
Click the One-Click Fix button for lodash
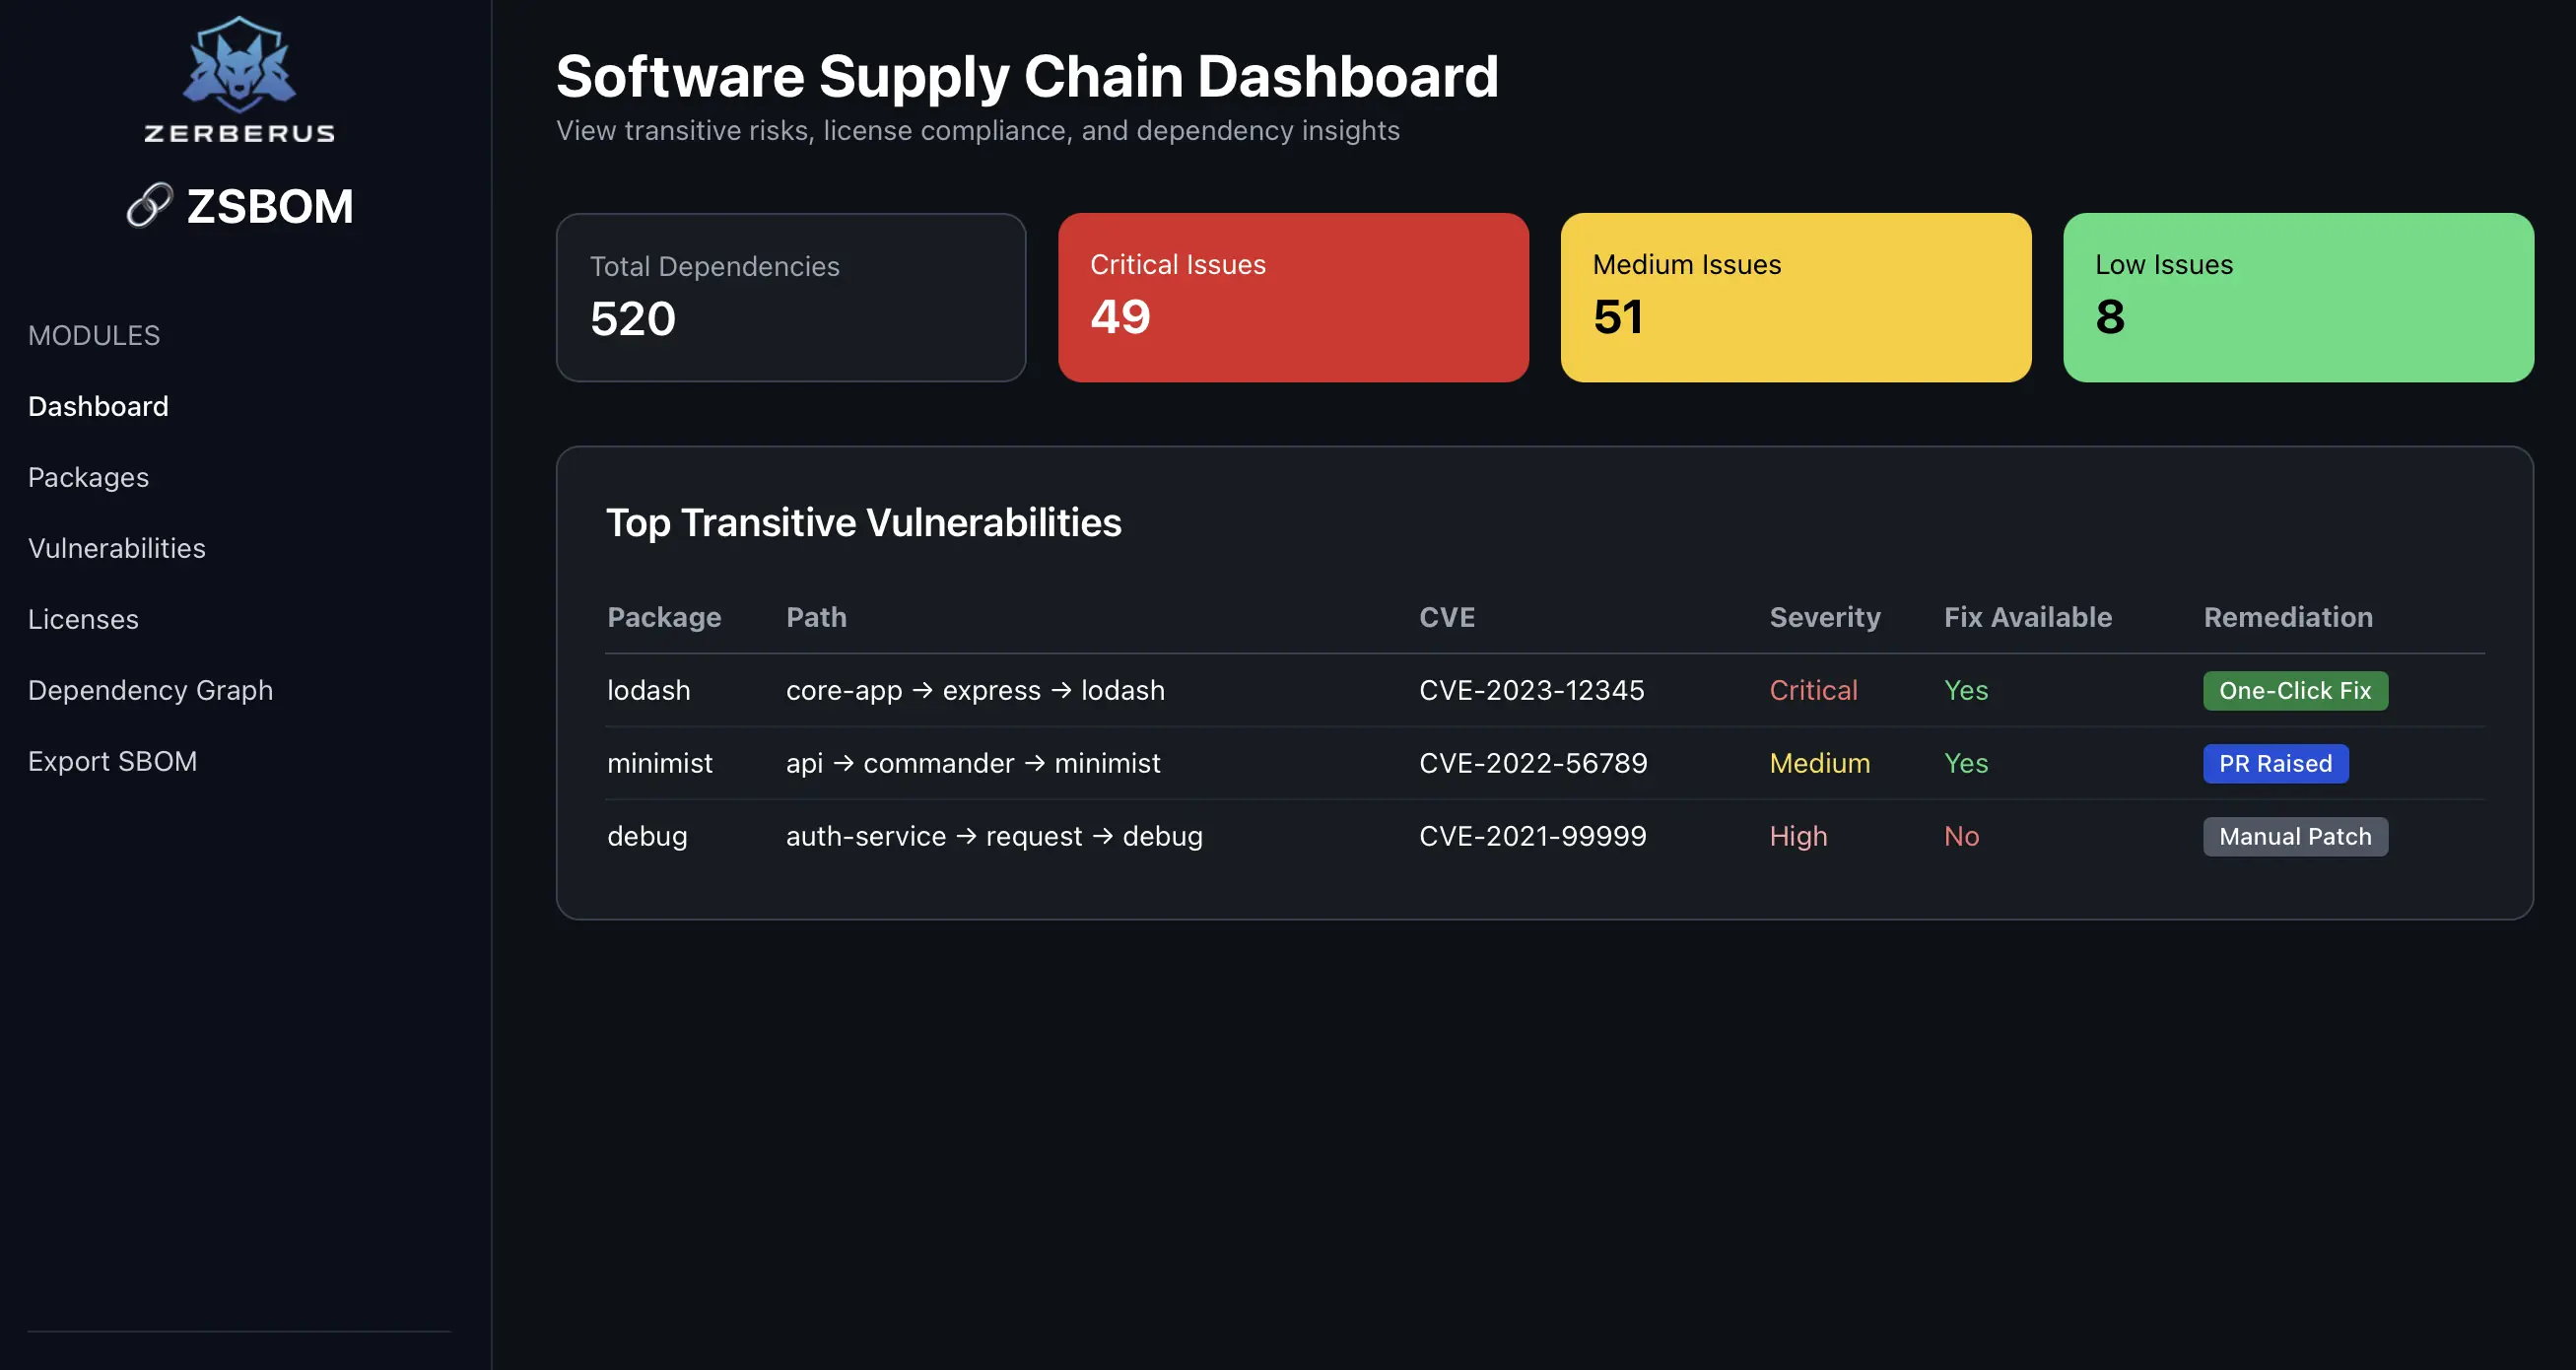click(2295, 691)
